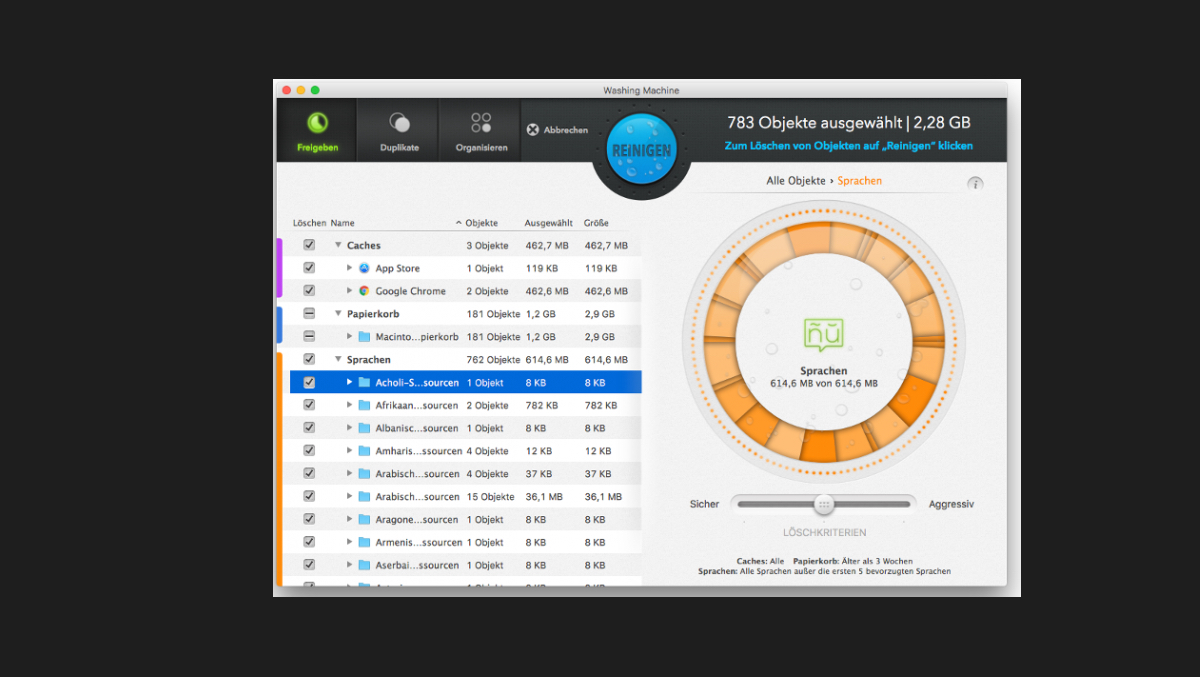Sort the list by Objekte column

(481, 223)
